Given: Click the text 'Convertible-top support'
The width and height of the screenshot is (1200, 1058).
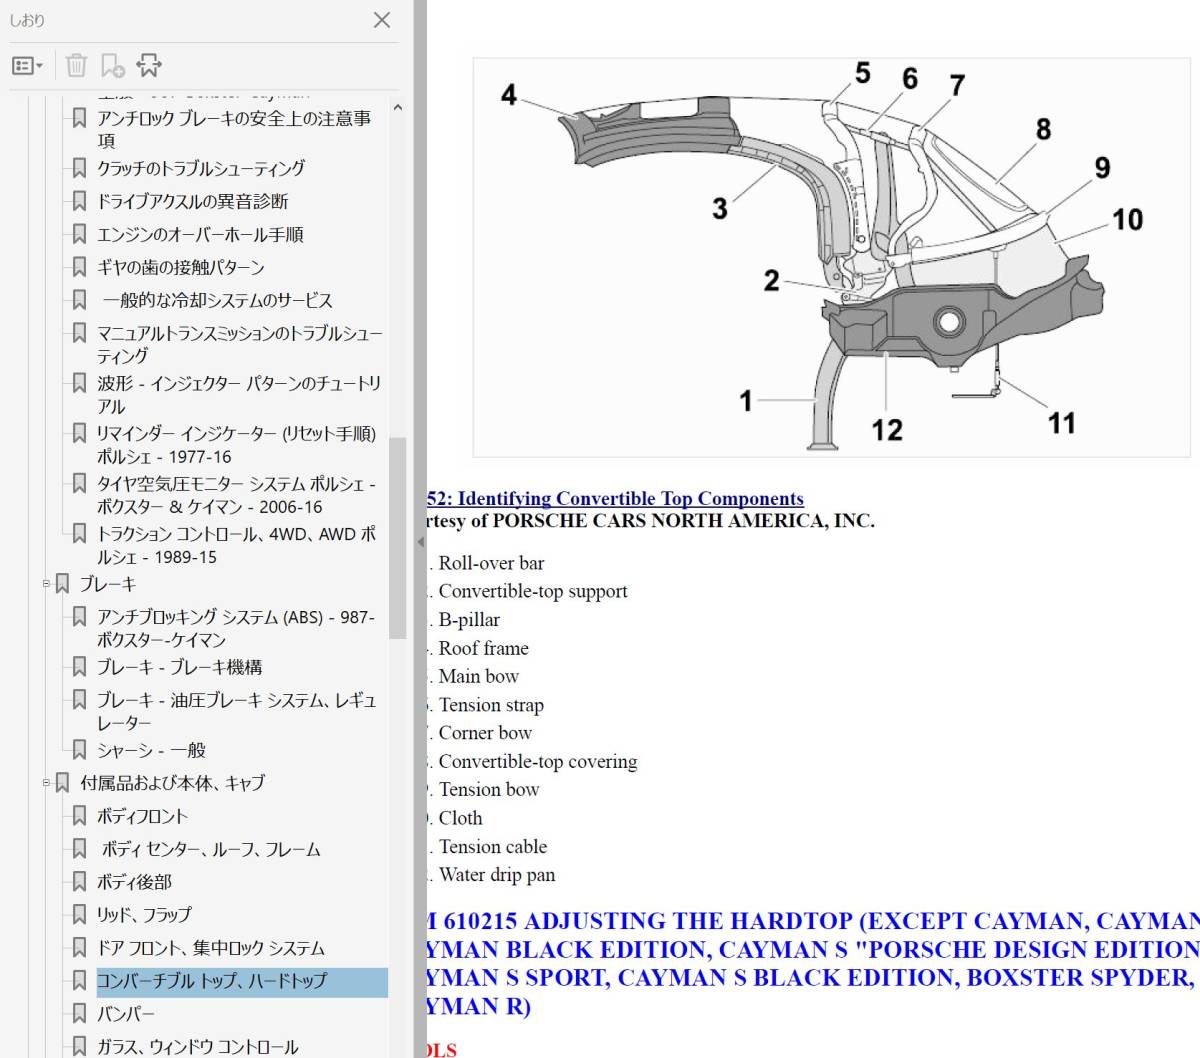Looking at the screenshot, I should [533, 591].
